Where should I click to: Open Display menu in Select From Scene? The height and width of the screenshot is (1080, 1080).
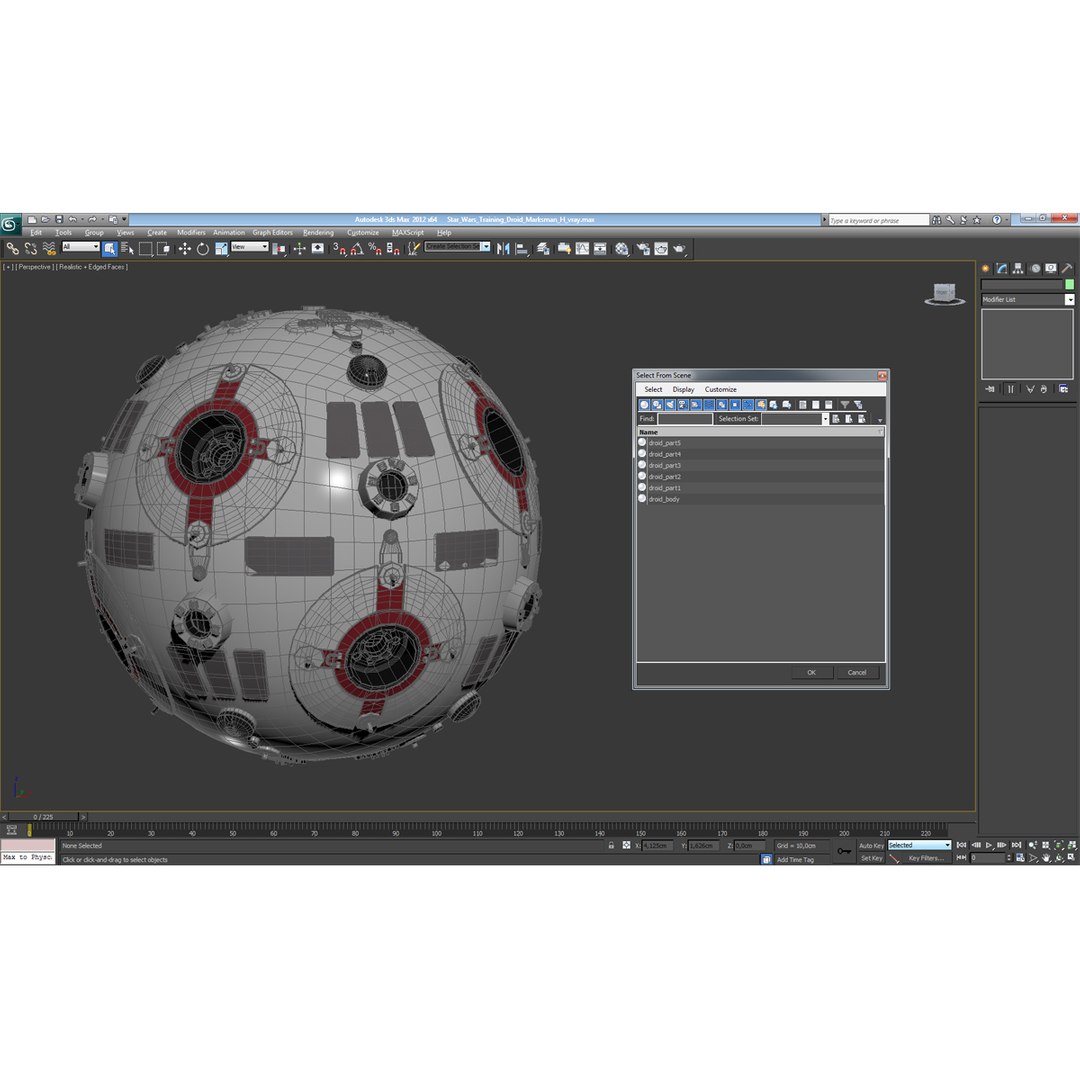point(683,390)
